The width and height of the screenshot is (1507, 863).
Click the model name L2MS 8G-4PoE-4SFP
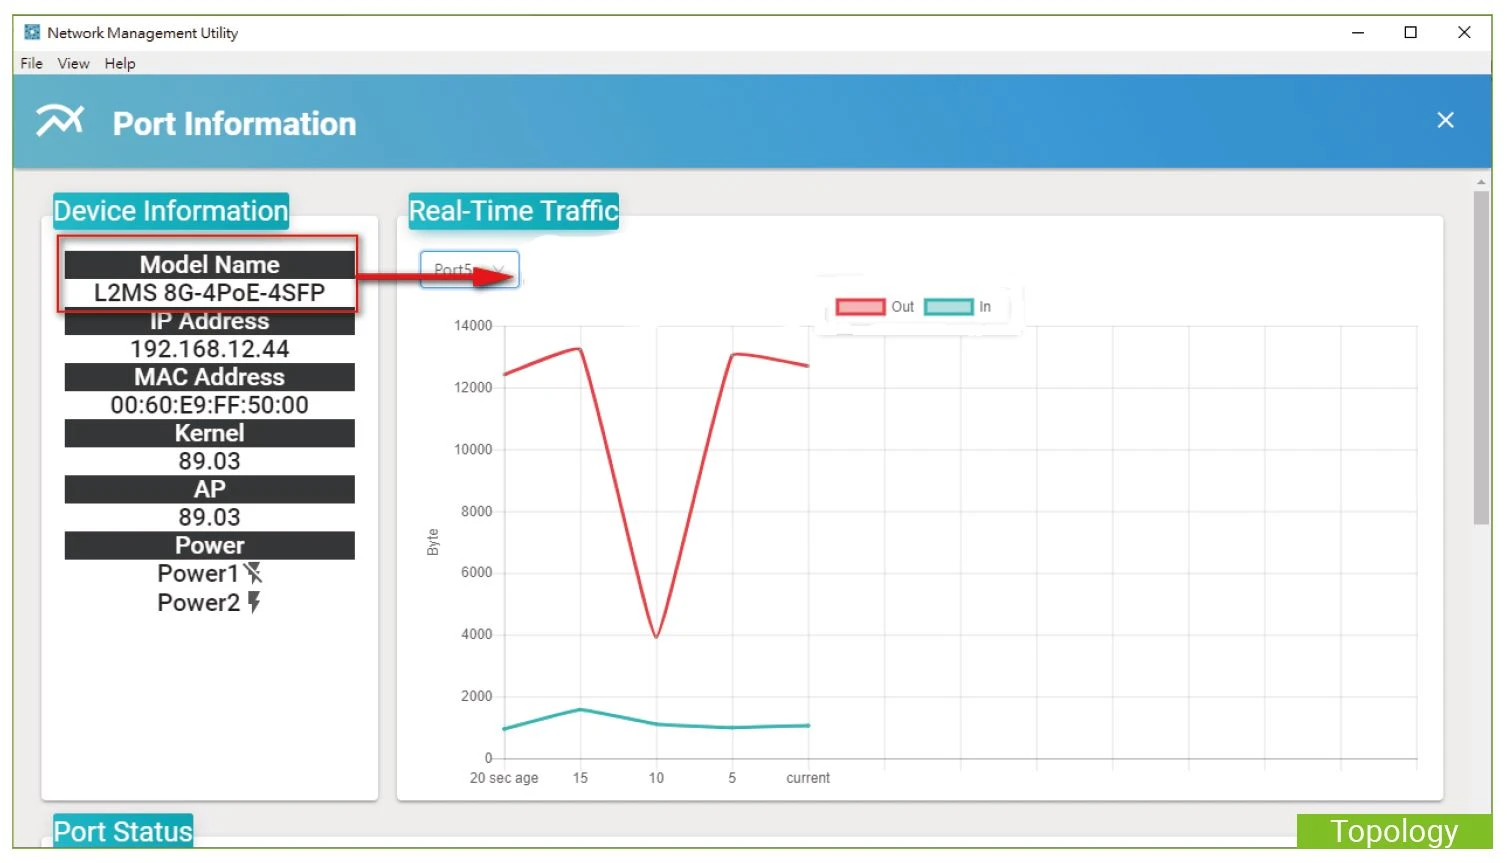click(x=210, y=293)
